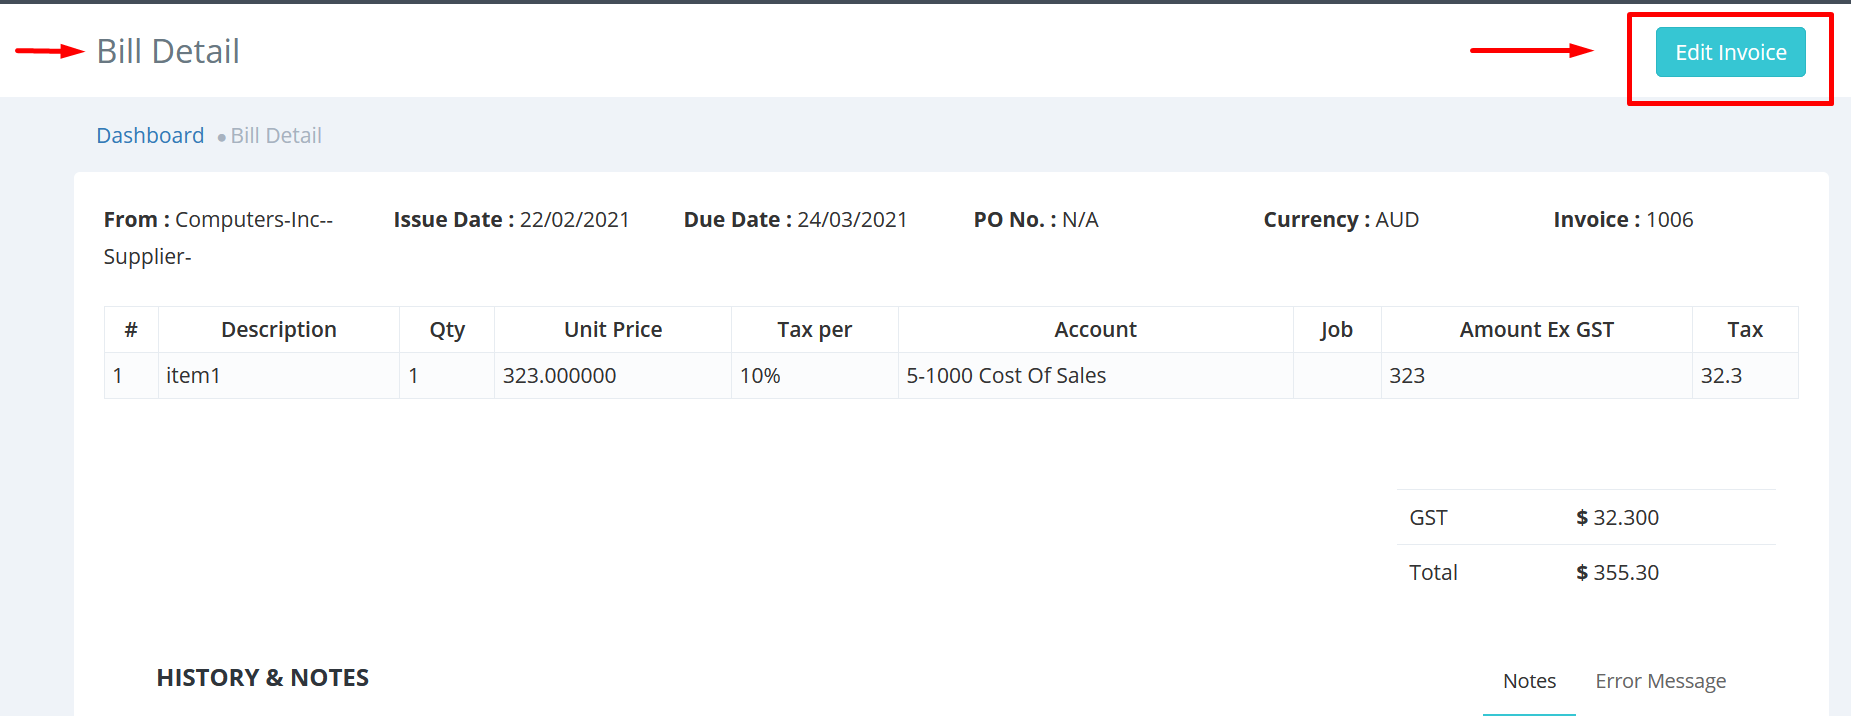Click the Account column header

coord(1096,330)
